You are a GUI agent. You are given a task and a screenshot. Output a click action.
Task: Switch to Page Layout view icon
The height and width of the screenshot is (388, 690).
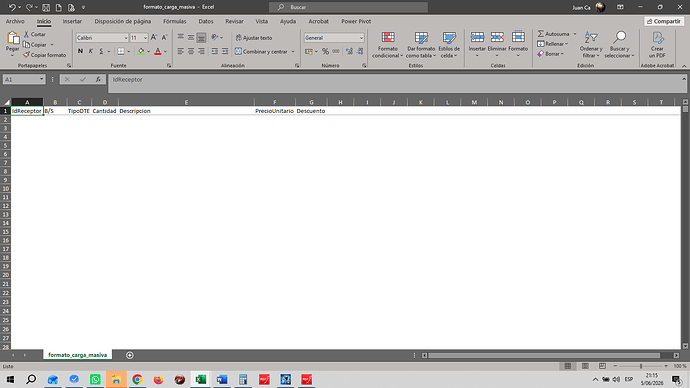[x=585, y=366]
